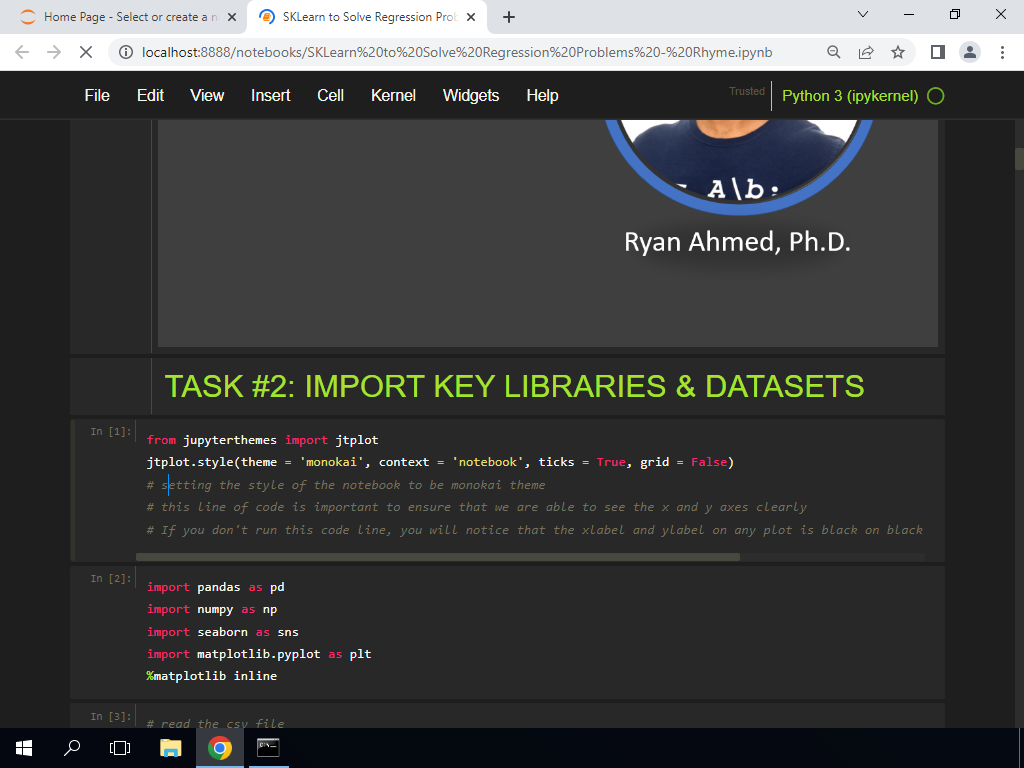
Task: Open the Chrome profile avatar
Action: tap(970, 52)
